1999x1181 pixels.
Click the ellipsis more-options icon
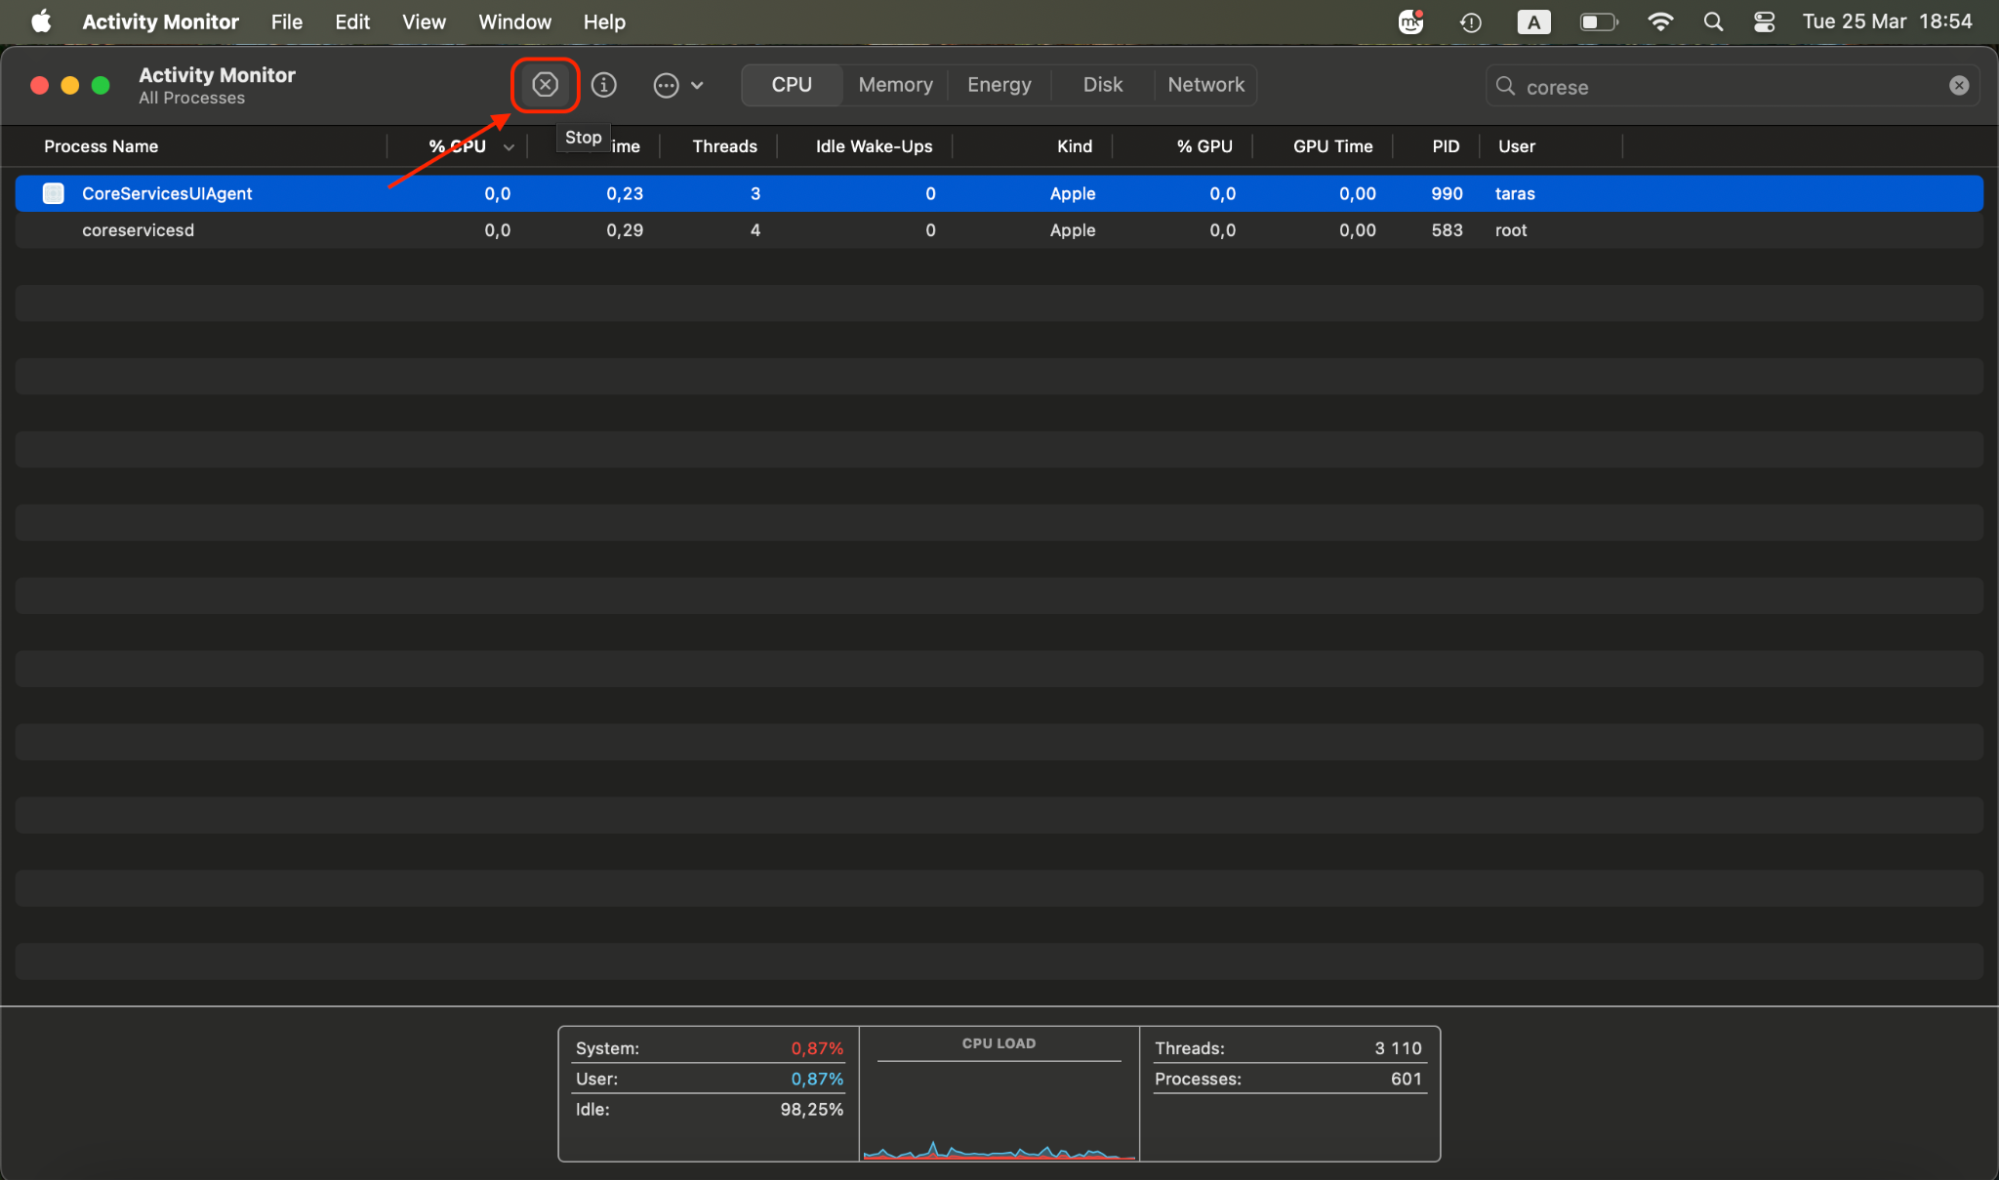point(666,85)
